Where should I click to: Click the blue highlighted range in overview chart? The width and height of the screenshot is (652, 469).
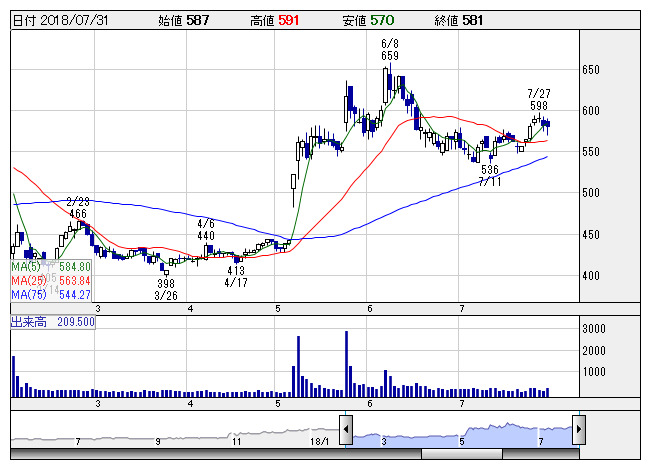(460, 432)
